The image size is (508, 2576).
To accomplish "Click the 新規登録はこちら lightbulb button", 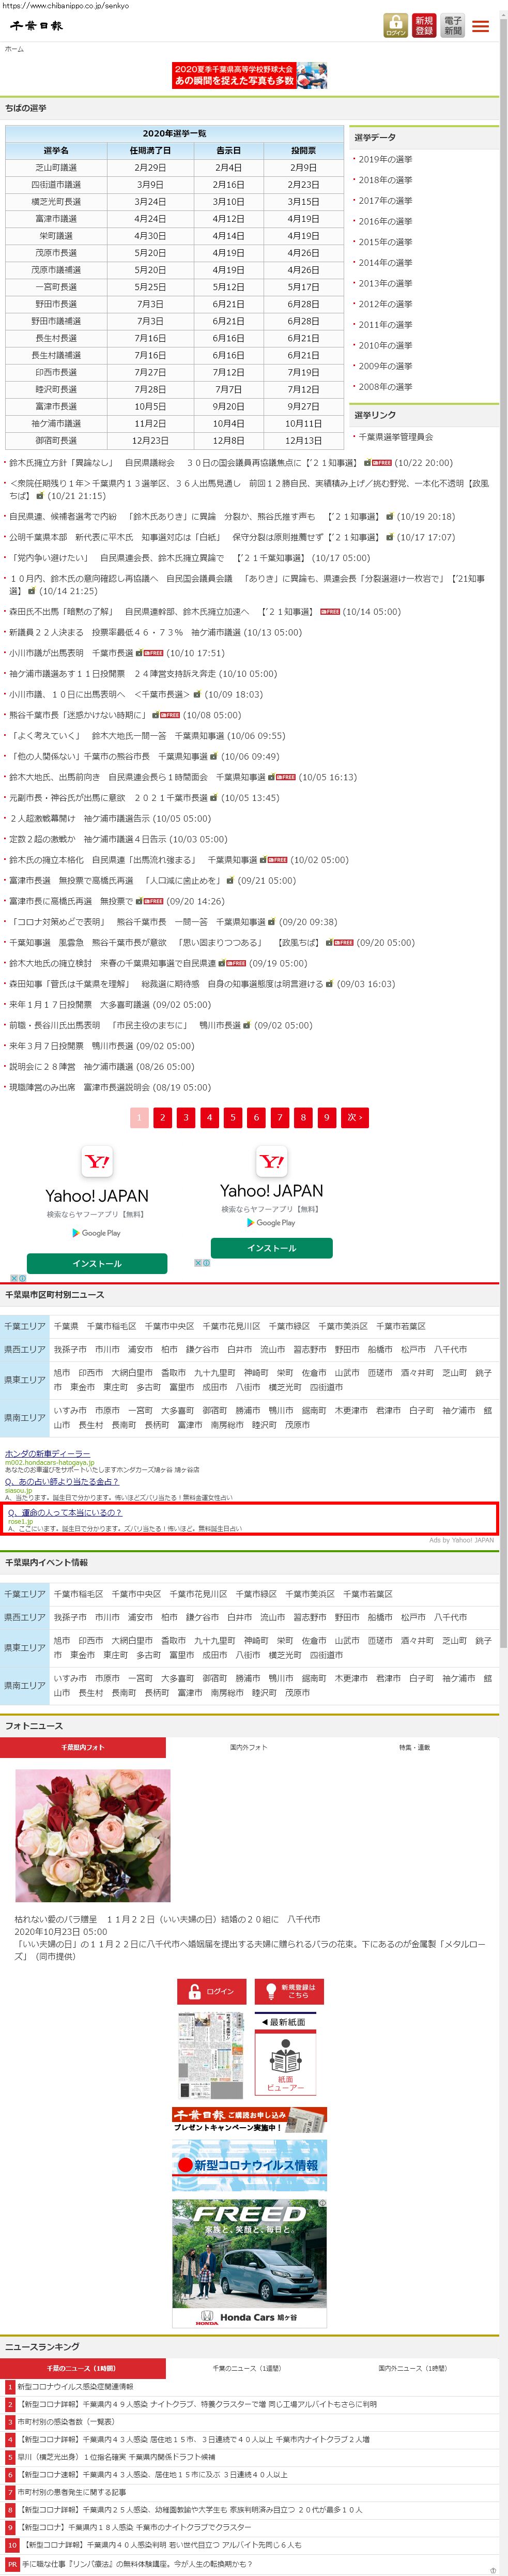I will click(x=289, y=1991).
